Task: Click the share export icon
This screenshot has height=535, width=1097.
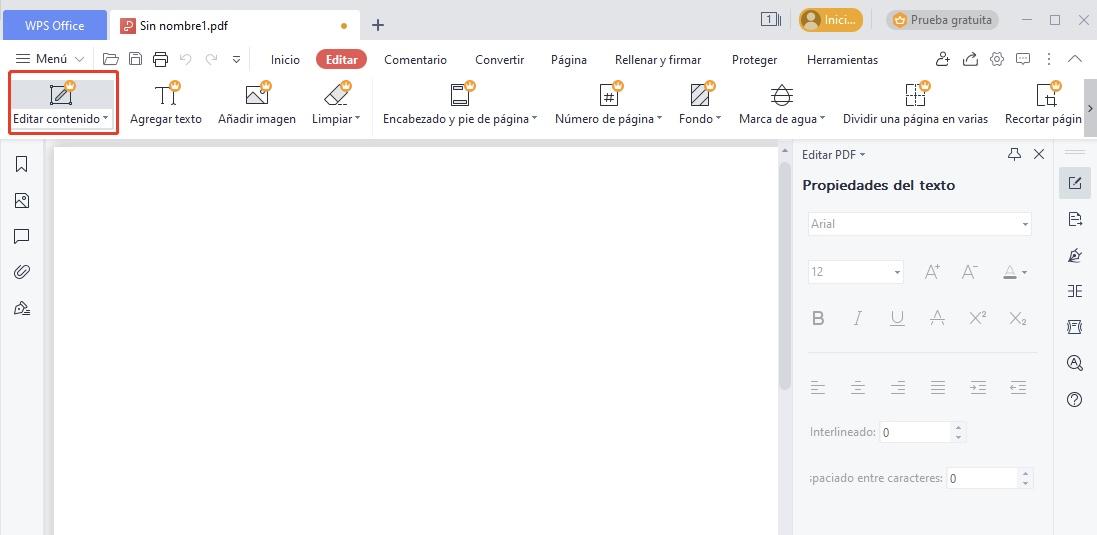Action: 970,59
